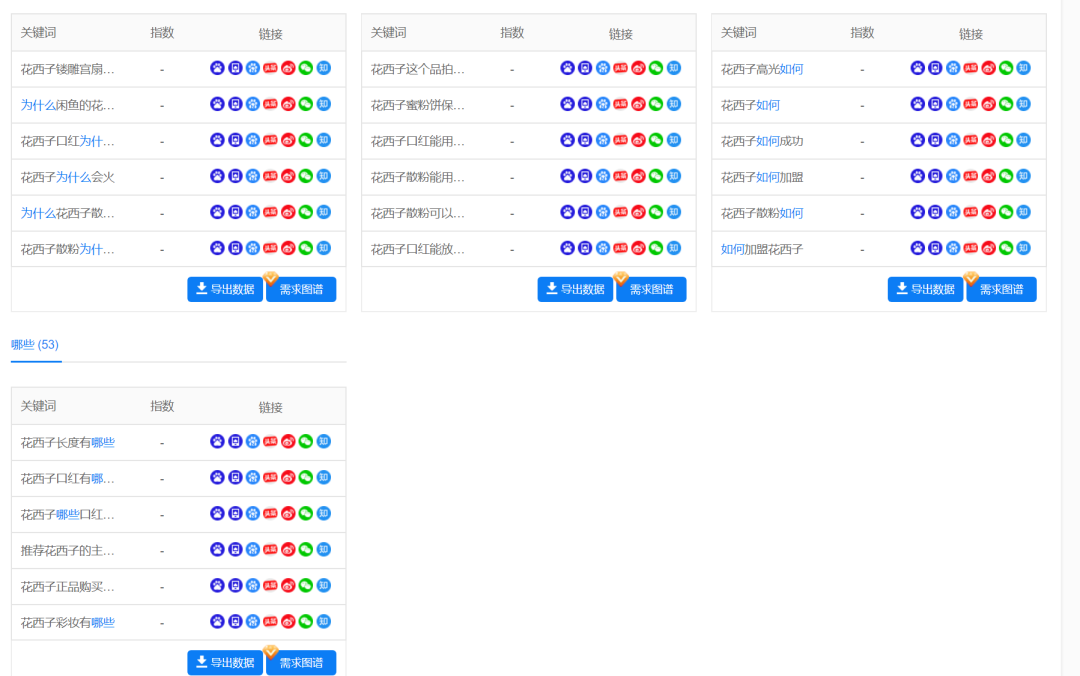The width and height of the screenshot is (1080, 676).
Task: Open Baidu mobile icon for 为什么闲鱼的花… row
Action: [235, 104]
